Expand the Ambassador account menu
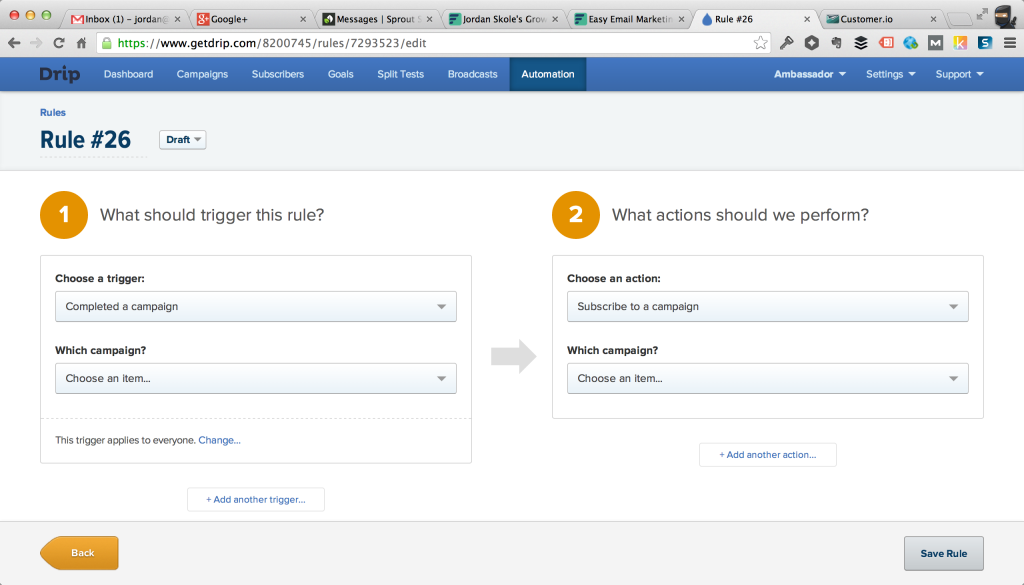 pos(809,74)
